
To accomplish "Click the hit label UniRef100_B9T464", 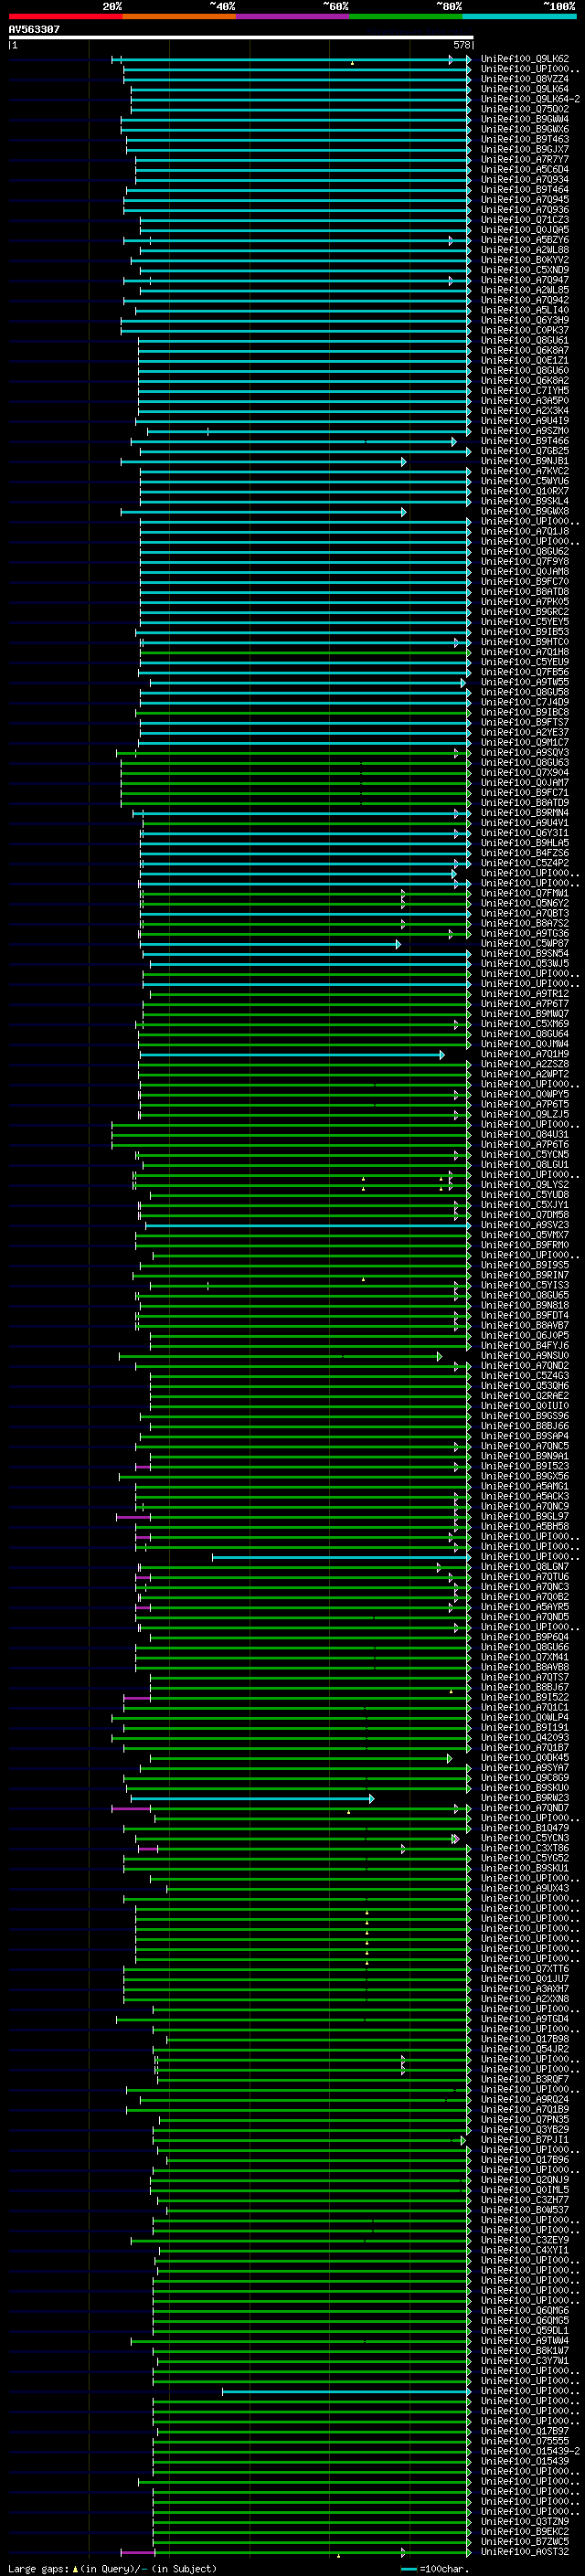I will tap(525, 190).
